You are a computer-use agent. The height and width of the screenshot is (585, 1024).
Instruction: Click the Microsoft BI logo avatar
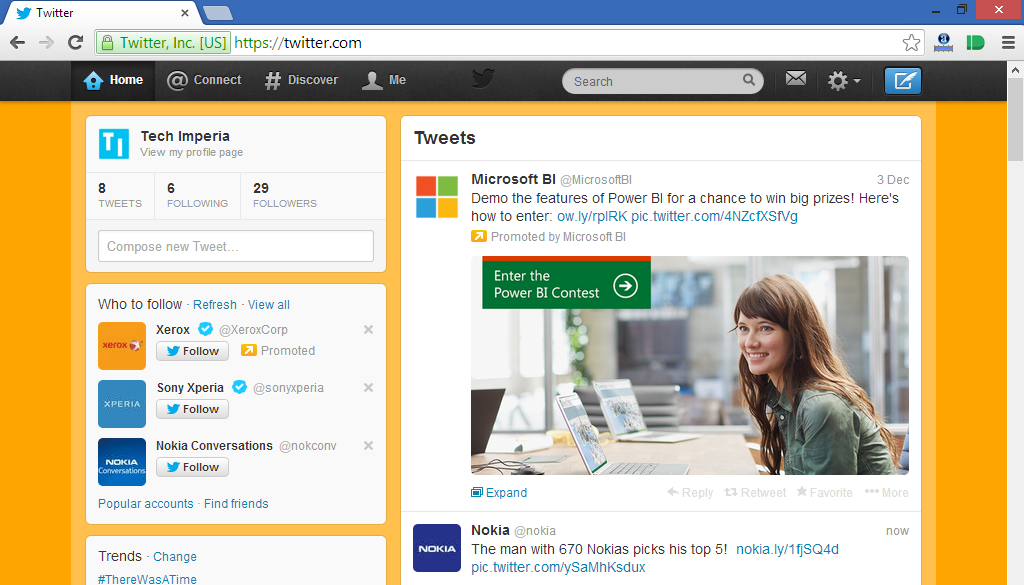(437, 197)
